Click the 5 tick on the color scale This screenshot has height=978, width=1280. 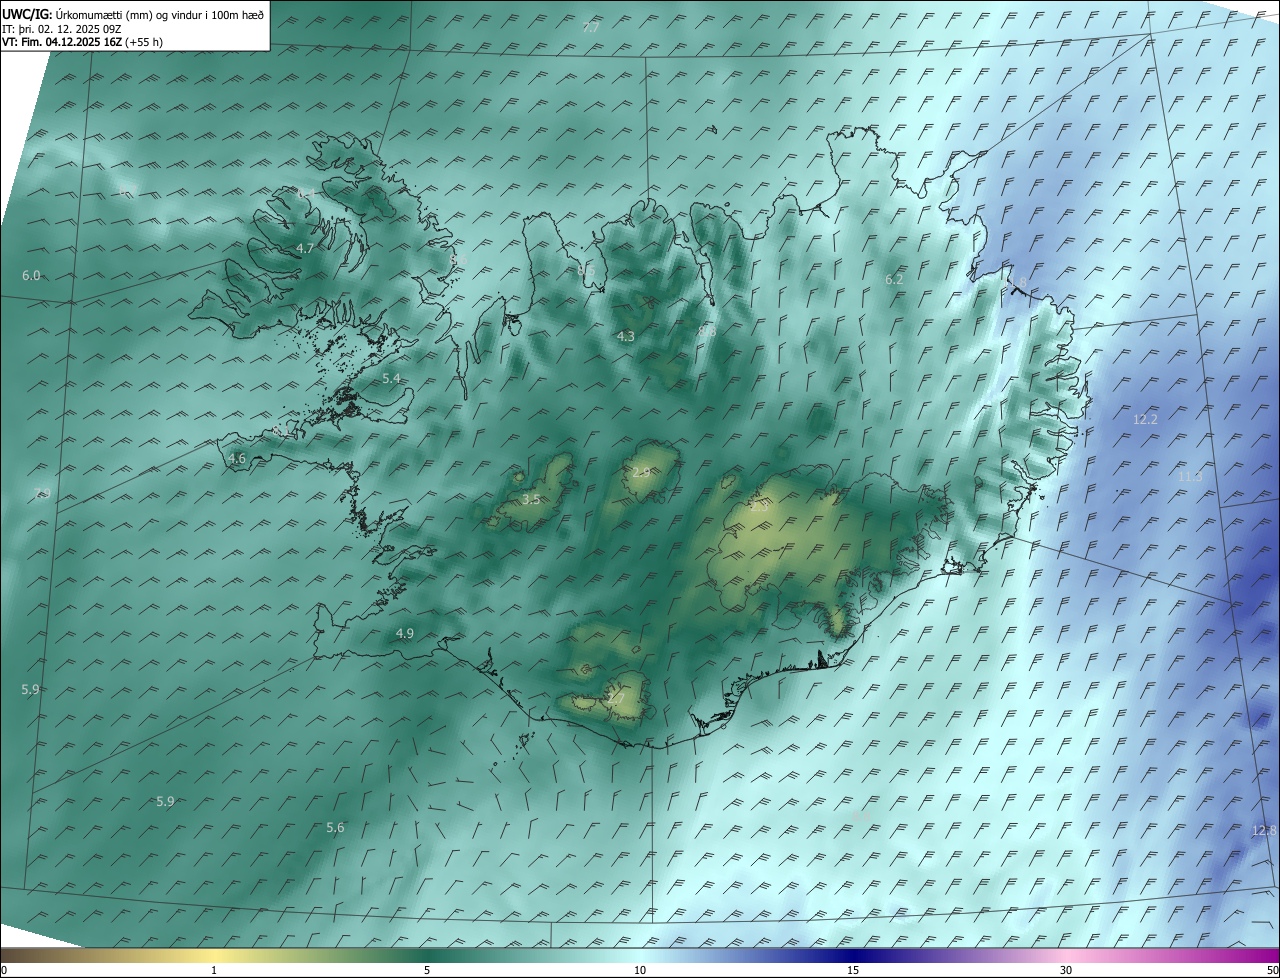pos(427,970)
